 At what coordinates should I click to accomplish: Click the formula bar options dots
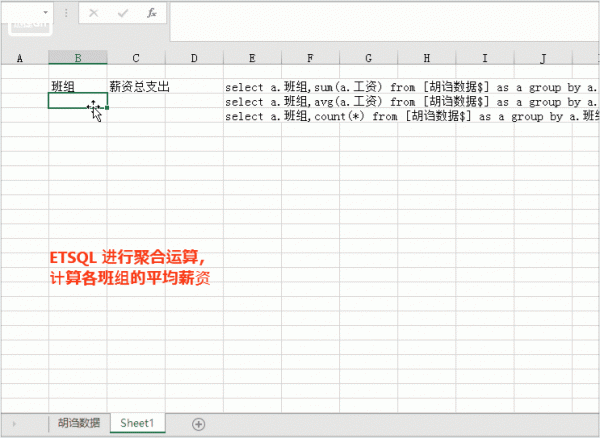66,13
